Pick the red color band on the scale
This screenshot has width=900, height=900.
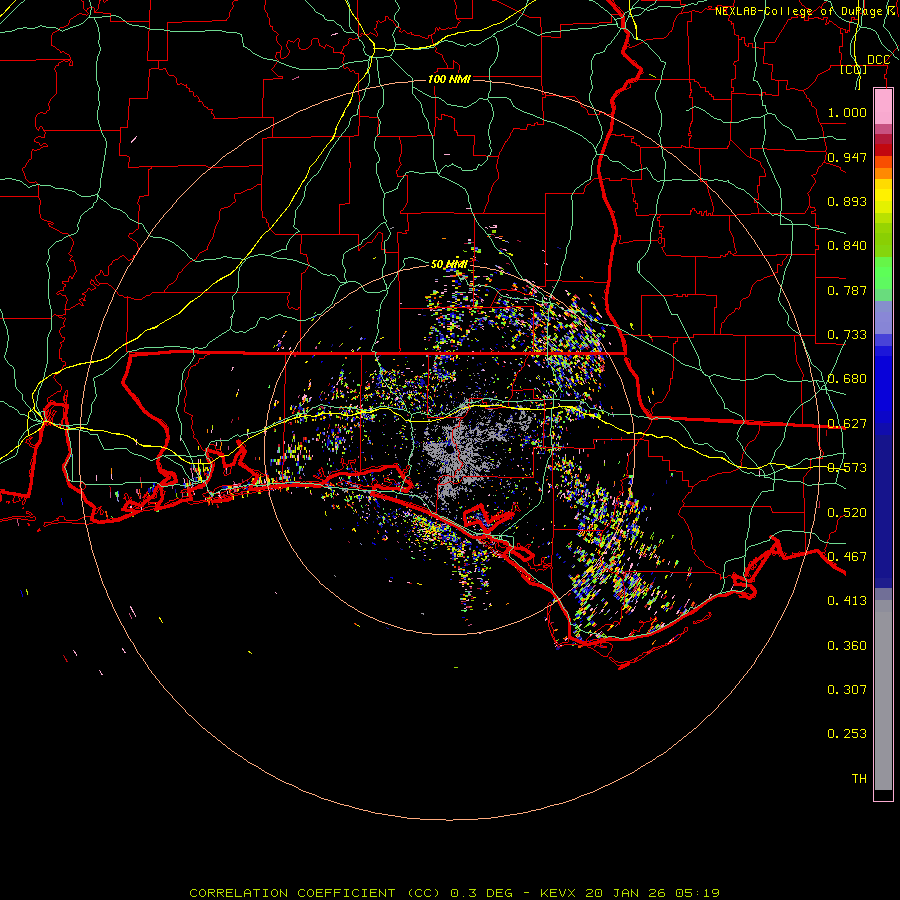(883, 150)
